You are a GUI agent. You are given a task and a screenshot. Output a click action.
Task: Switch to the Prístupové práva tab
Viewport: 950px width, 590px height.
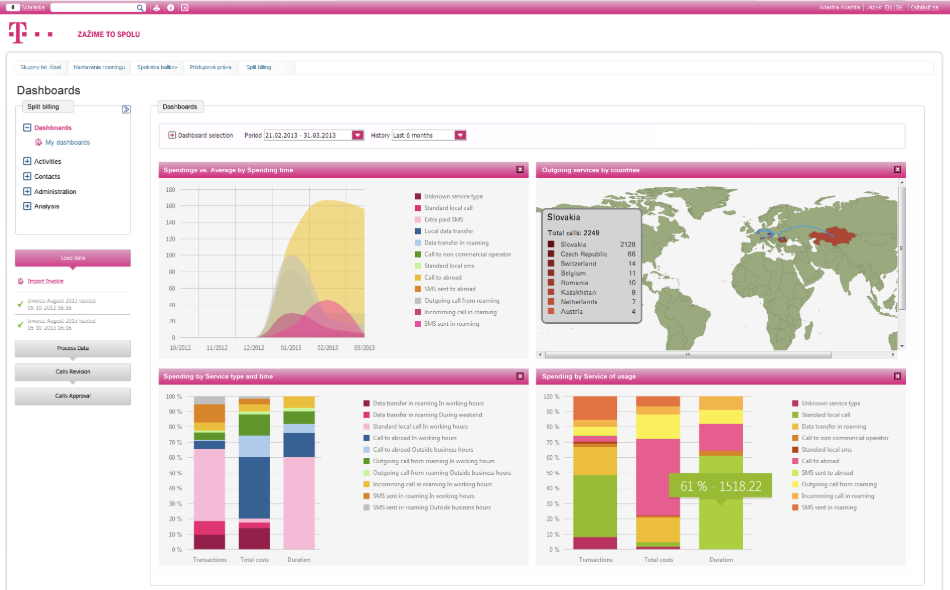pos(211,66)
